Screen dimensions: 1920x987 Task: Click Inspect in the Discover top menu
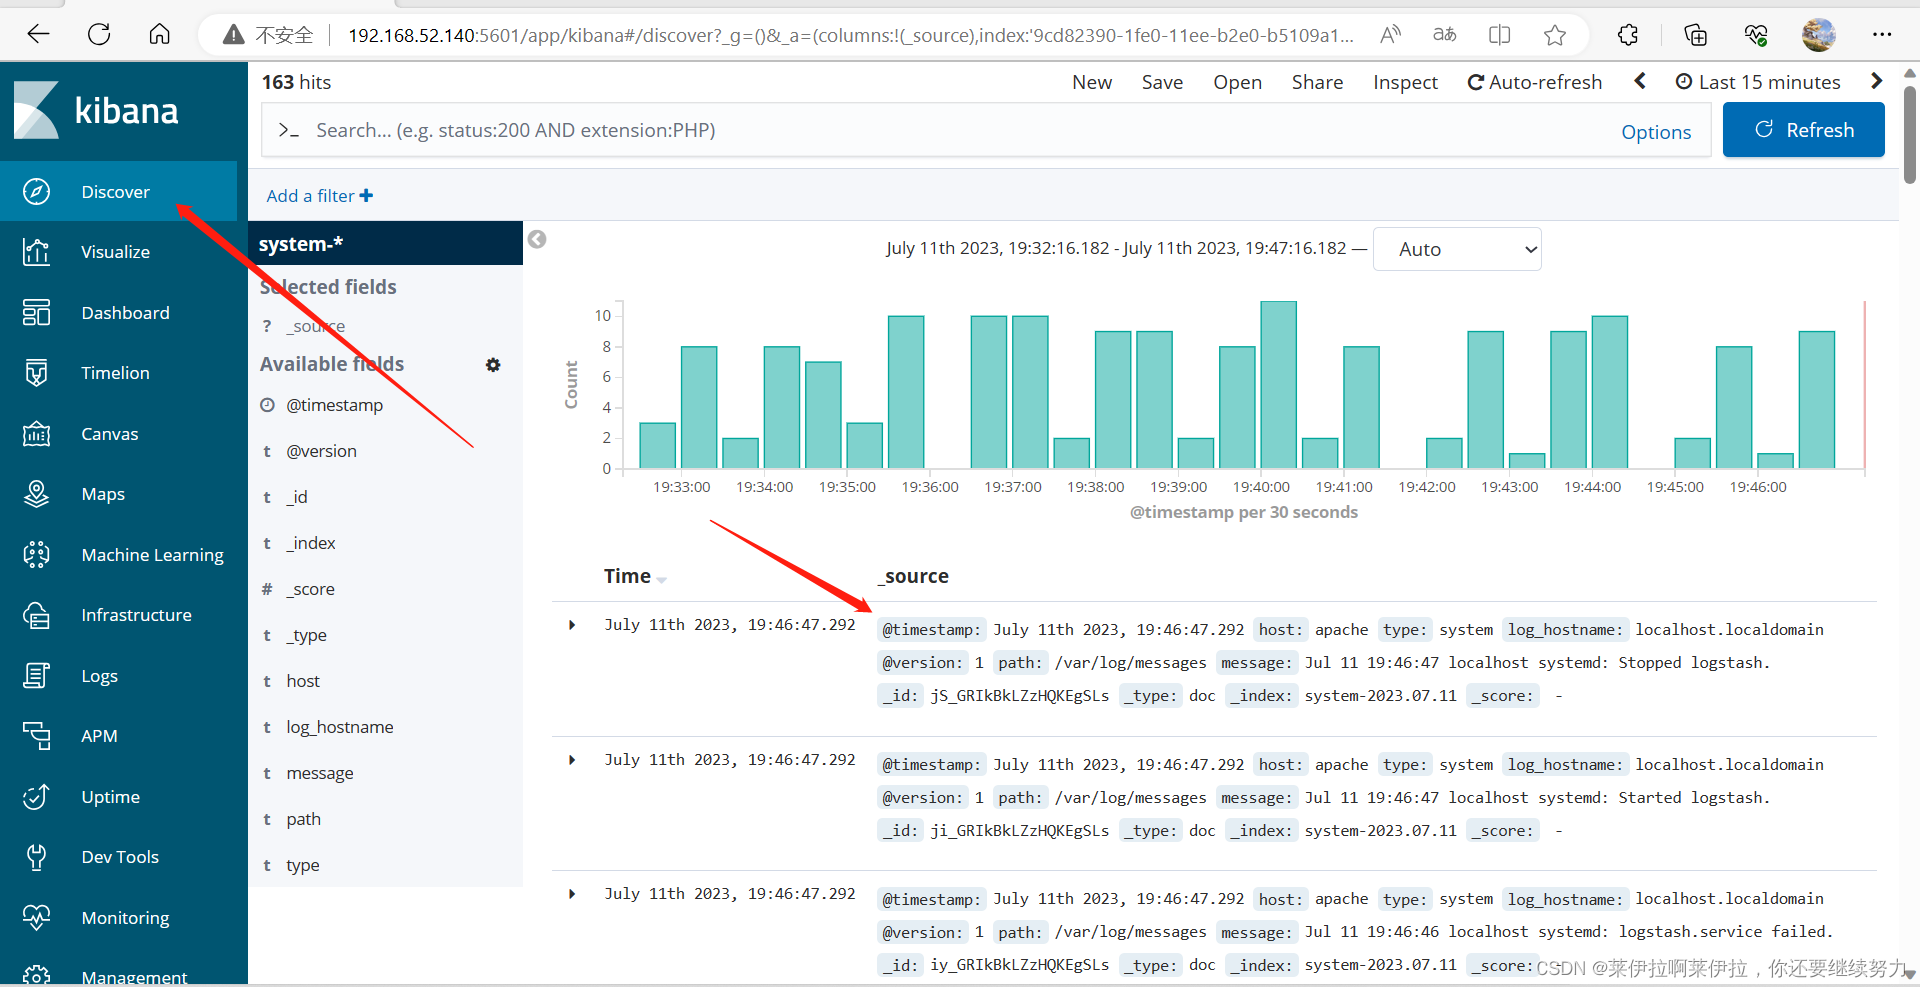click(x=1405, y=82)
